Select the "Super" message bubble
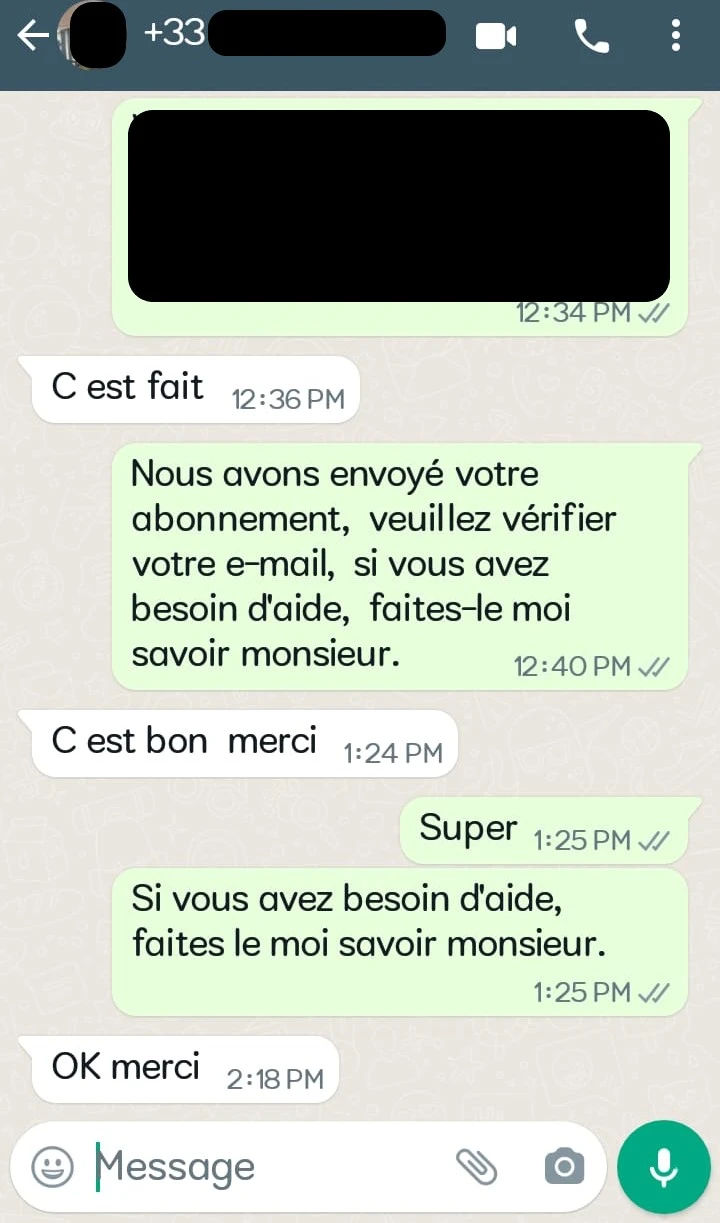 tap(544, 829)
